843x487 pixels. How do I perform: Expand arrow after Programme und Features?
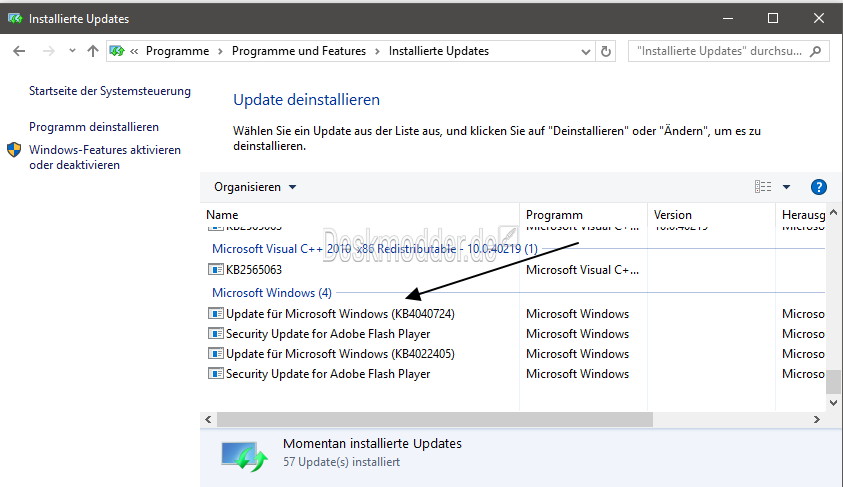click(x=377, y=51)
